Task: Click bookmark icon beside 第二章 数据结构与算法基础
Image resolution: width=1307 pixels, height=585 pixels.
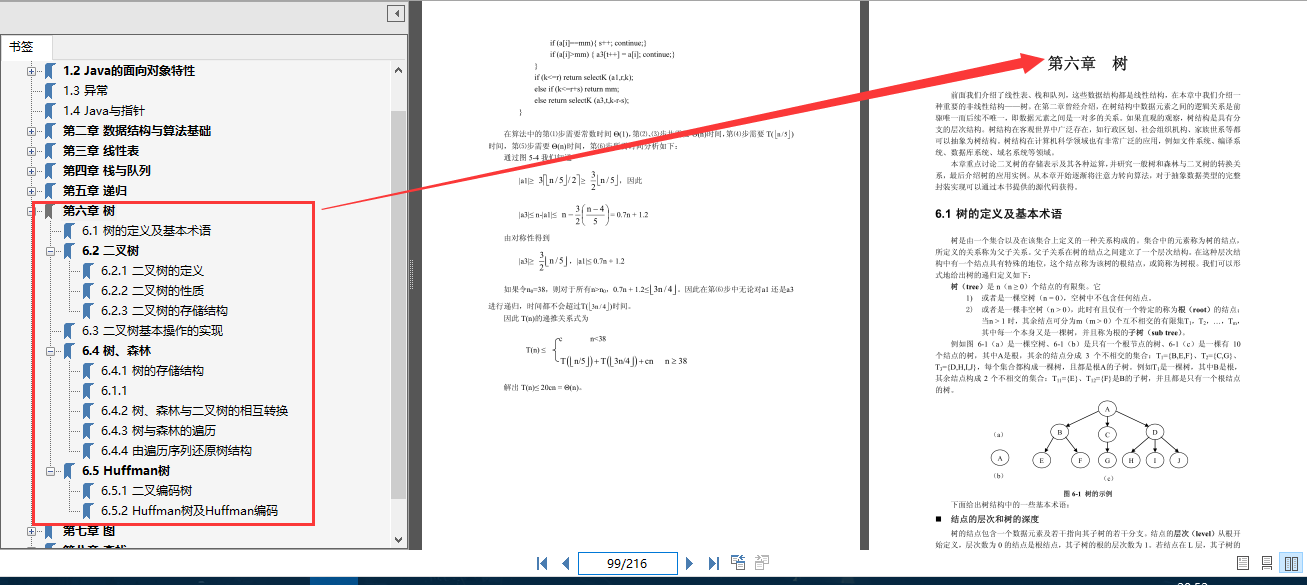Action: pos(50,131)
